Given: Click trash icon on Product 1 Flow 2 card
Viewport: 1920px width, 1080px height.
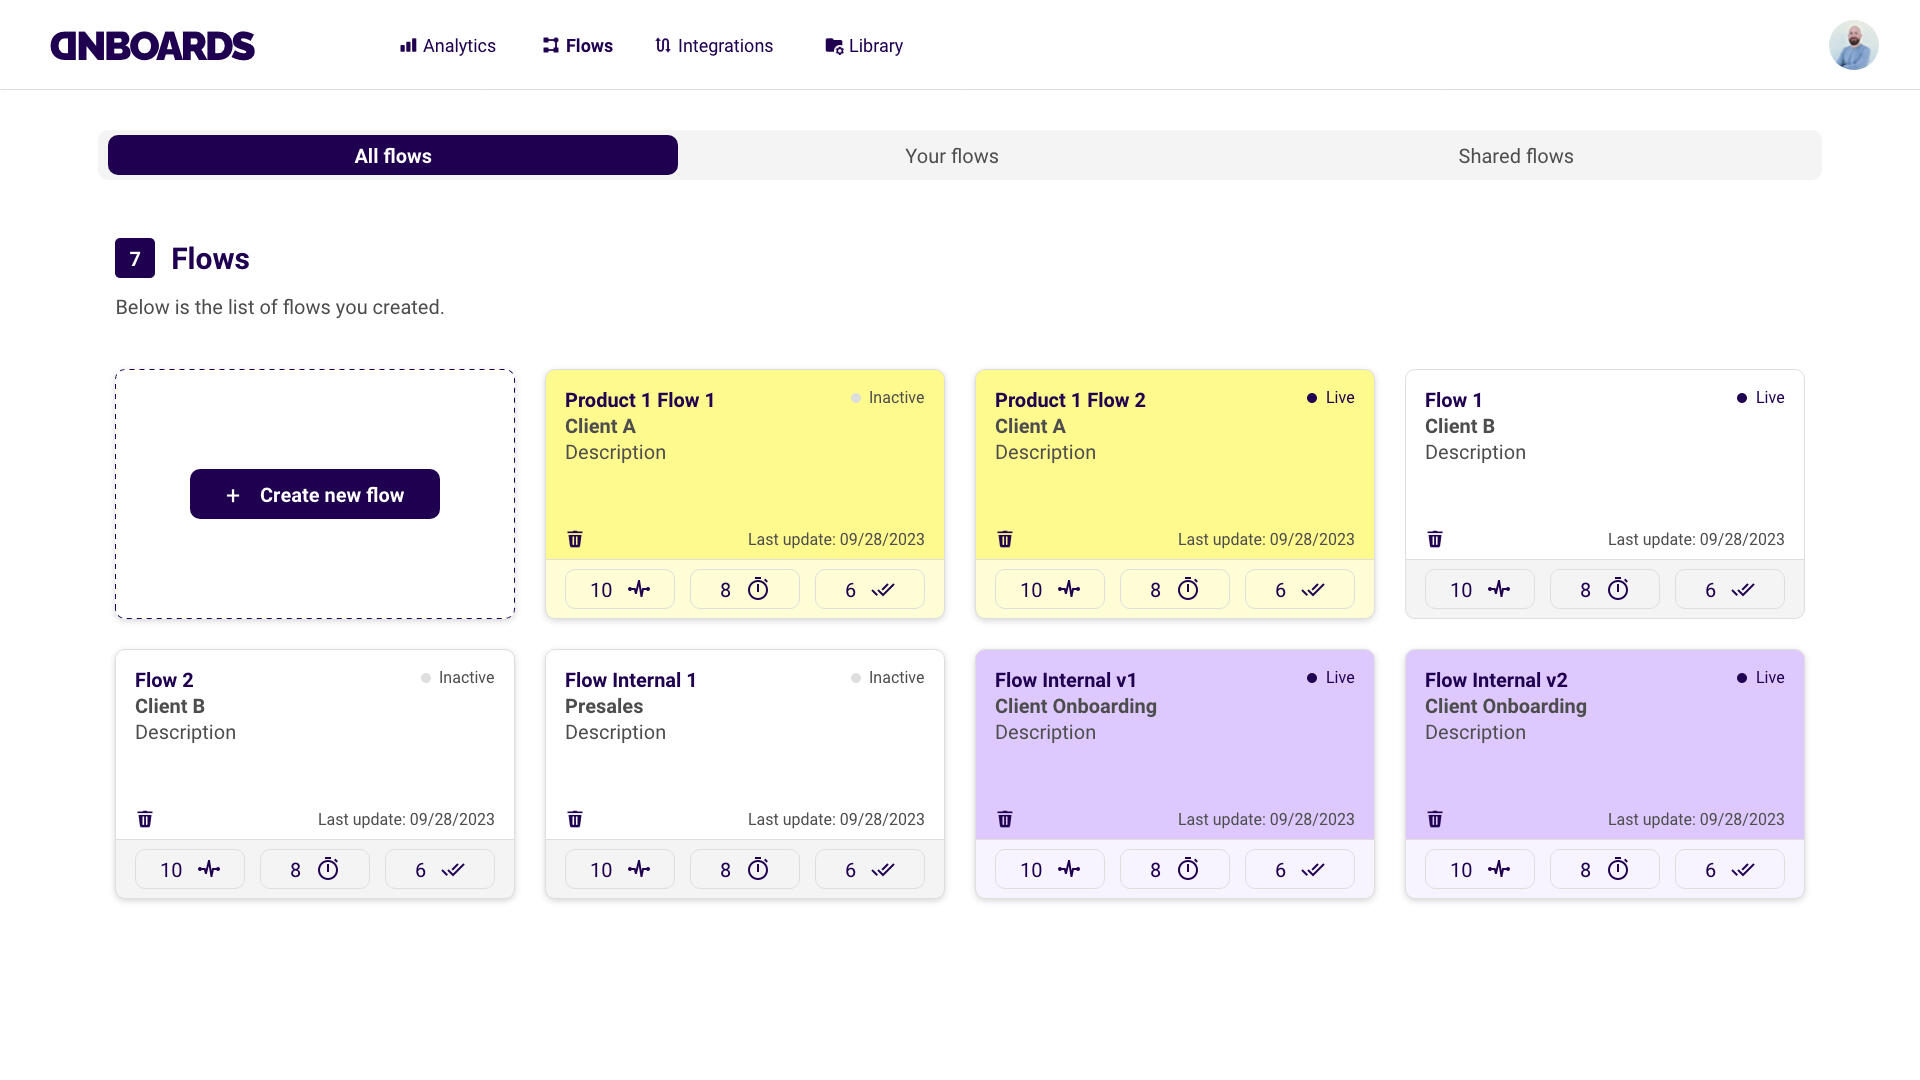Looking at the screenshot, I should 1005,539.
